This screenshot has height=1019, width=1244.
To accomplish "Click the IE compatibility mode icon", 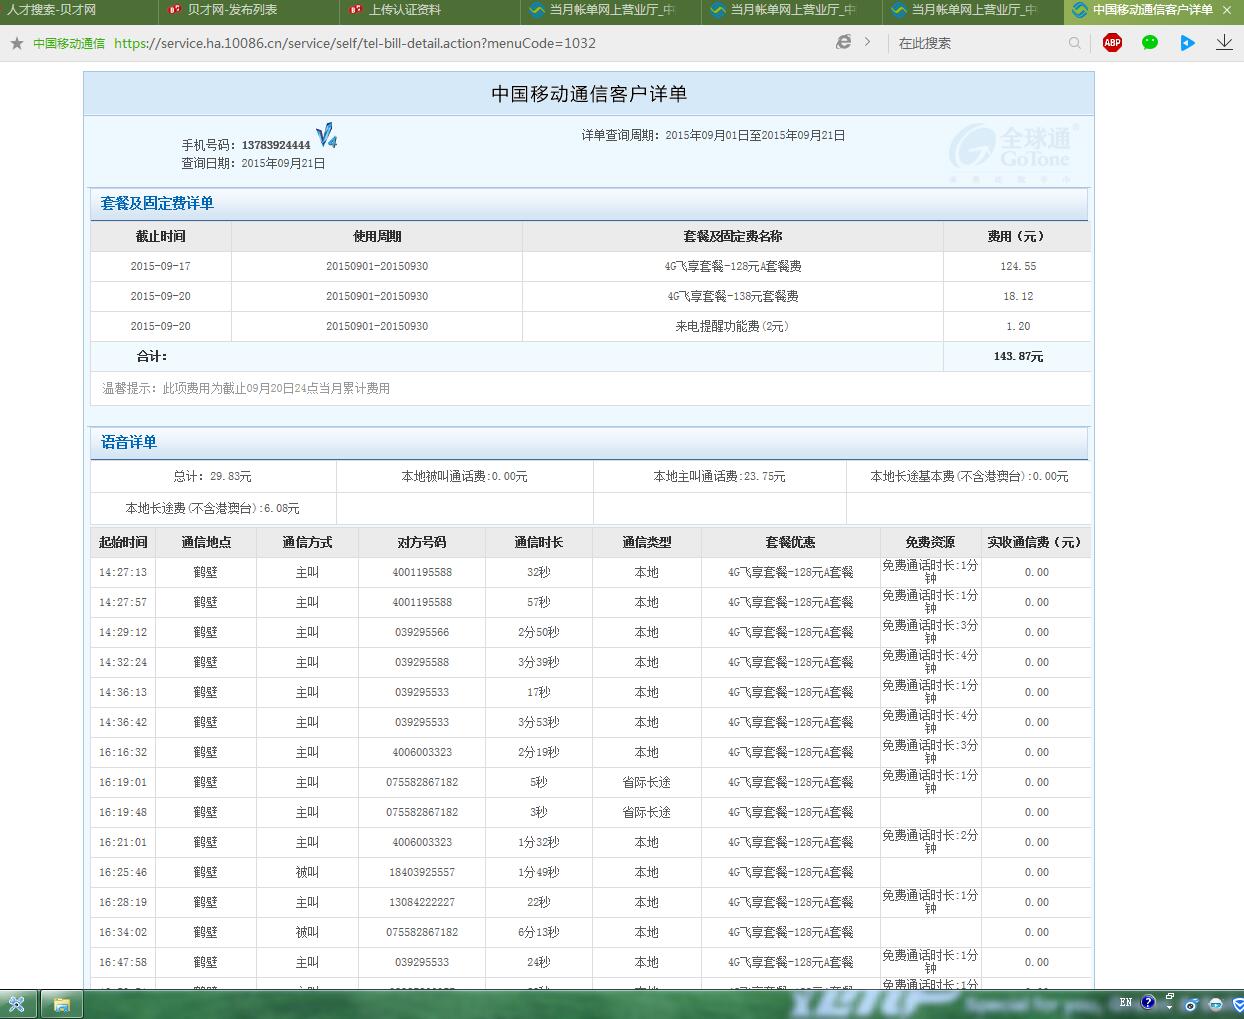I will (x=844, y=42).
